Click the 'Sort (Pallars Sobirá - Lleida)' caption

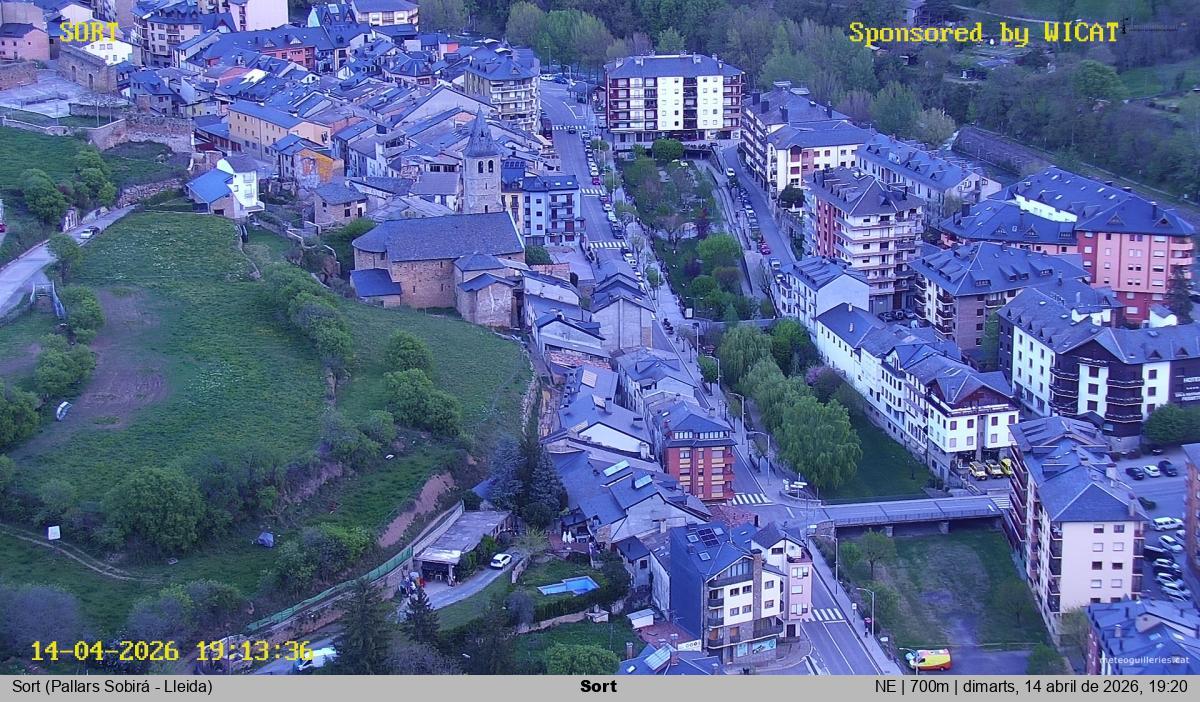(112, 687)
